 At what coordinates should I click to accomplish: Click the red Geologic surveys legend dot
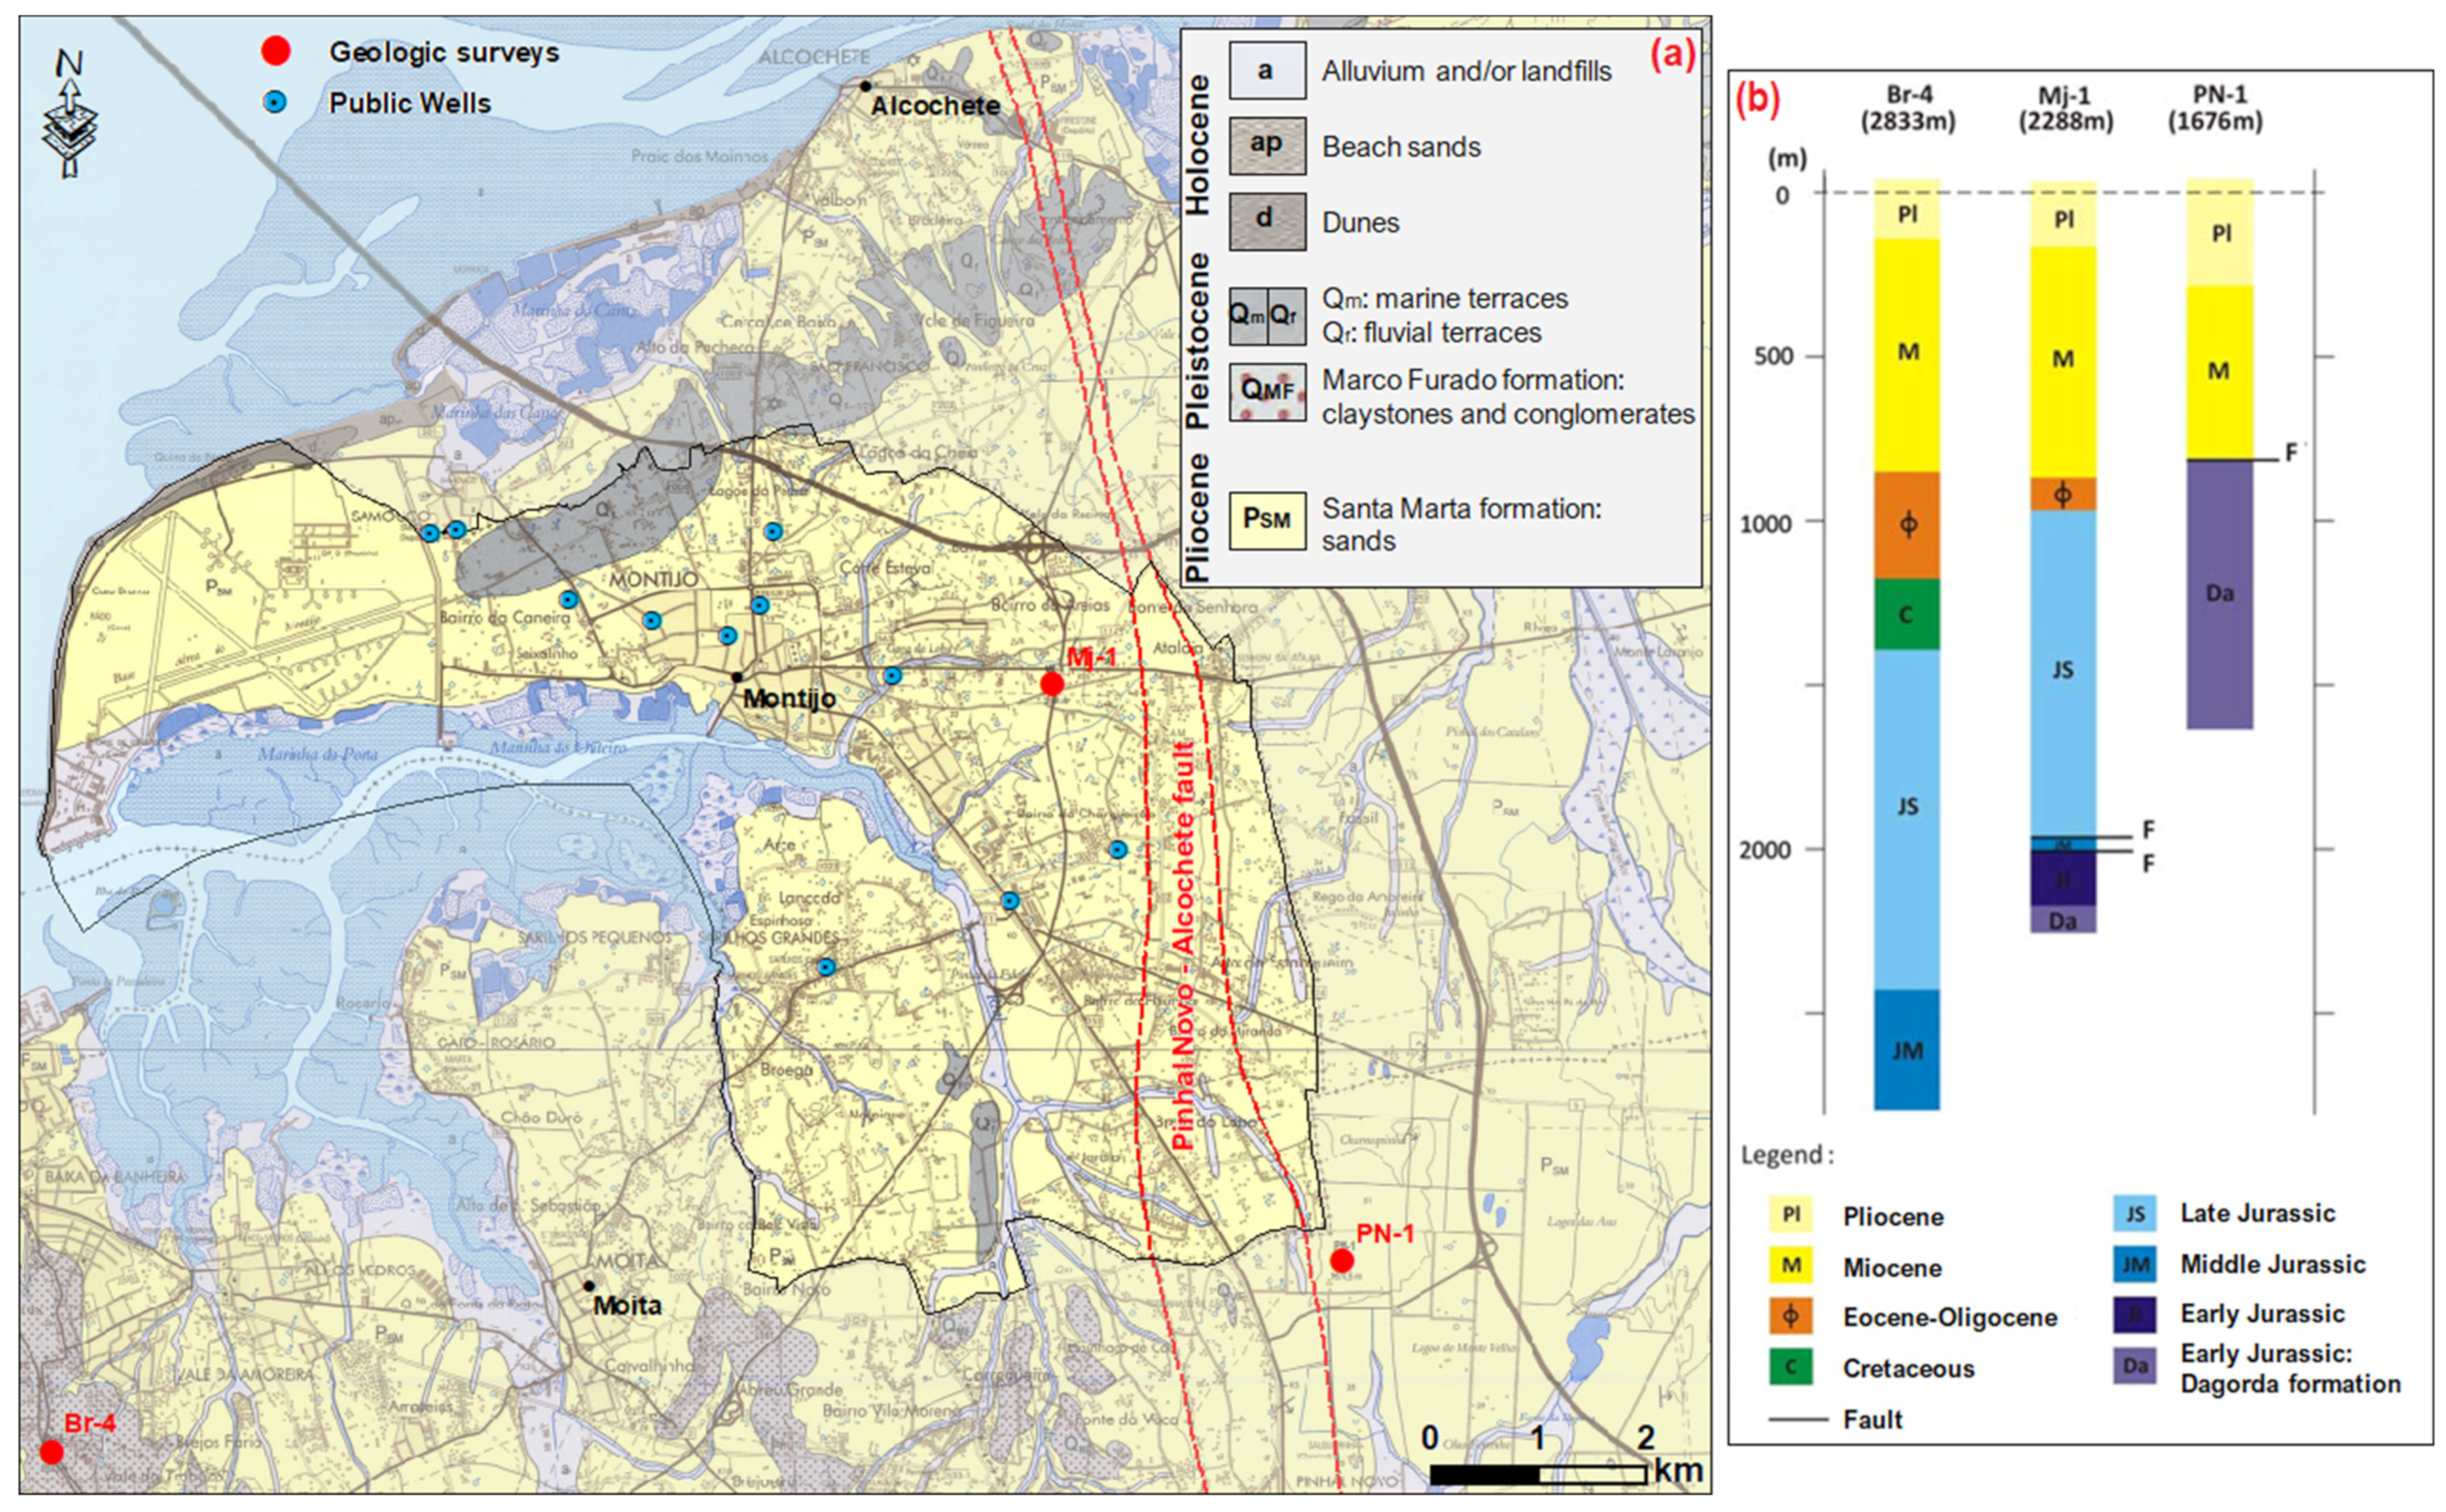[275, 51]
